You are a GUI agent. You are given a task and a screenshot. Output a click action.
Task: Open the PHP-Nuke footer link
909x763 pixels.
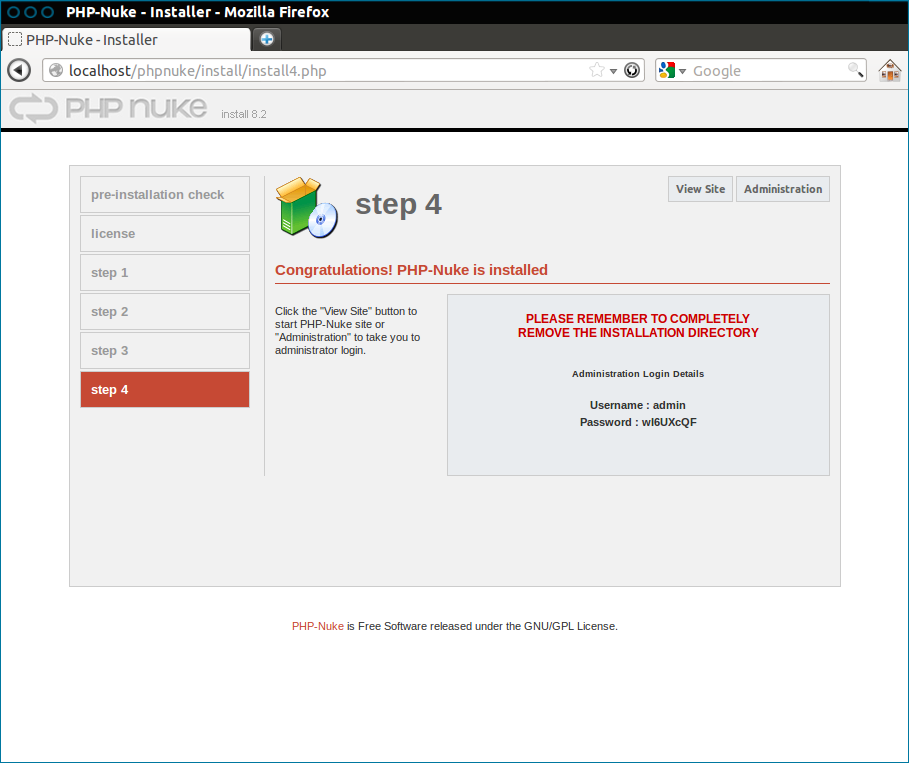pos(318,626)
